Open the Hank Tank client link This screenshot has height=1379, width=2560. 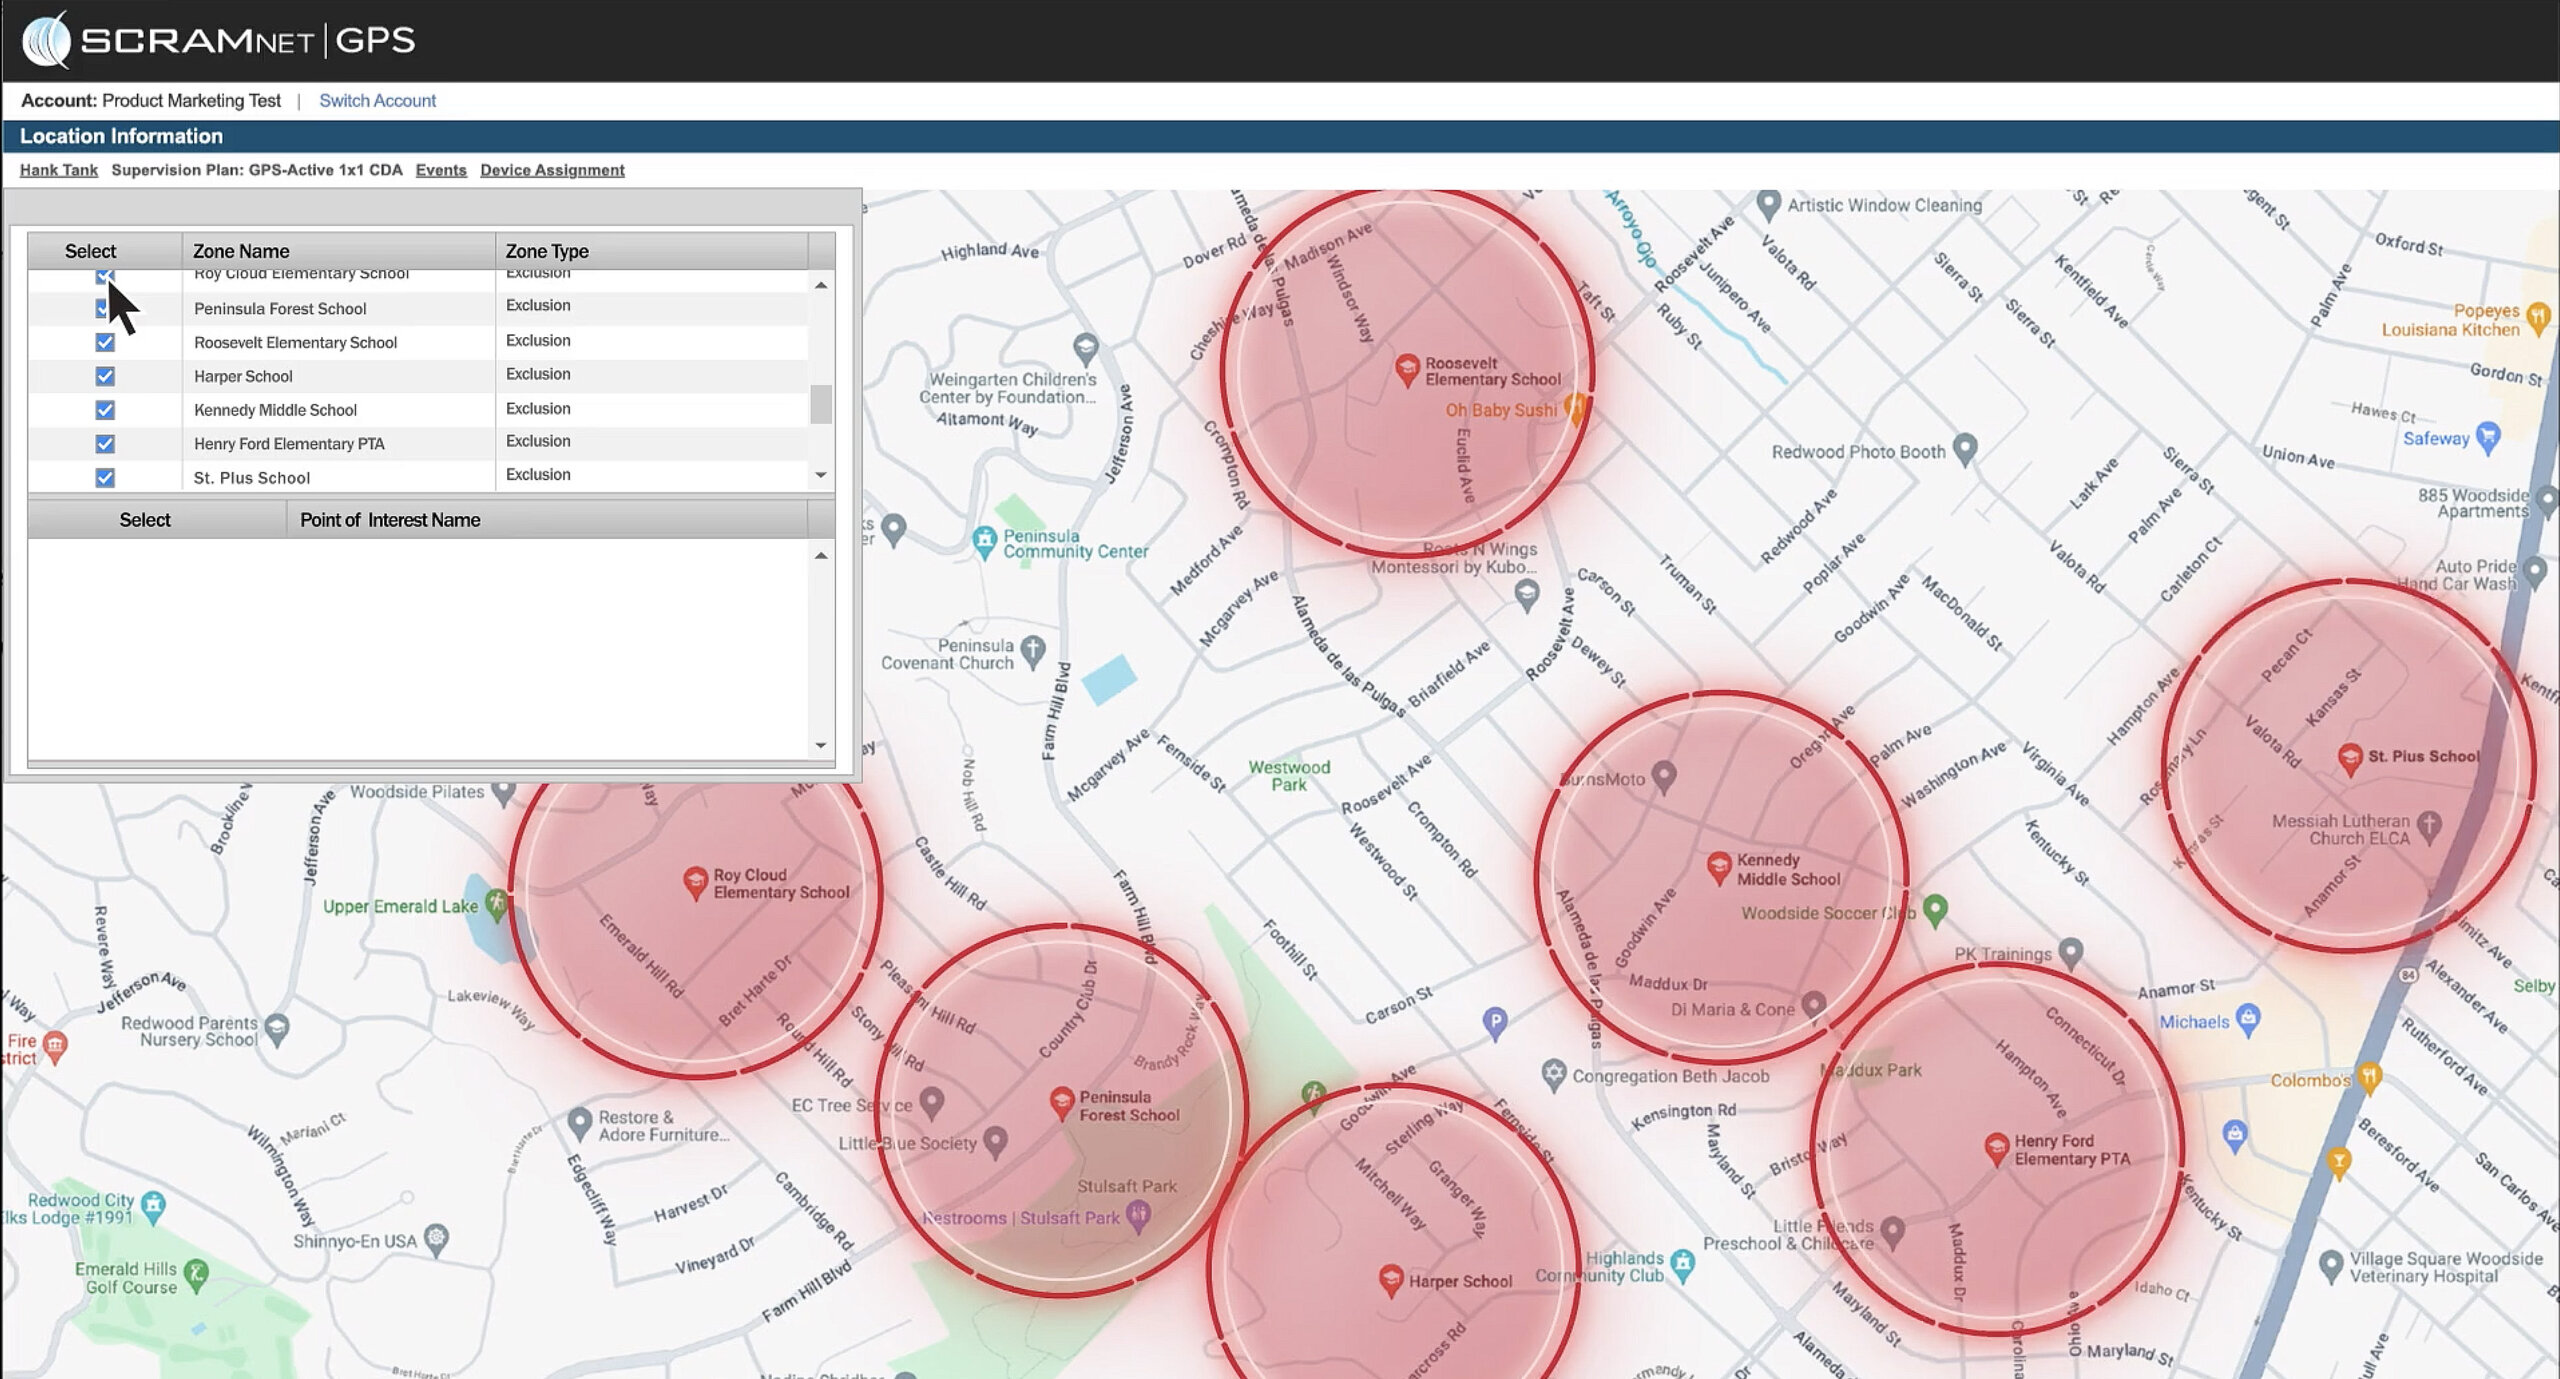(59, 170)
